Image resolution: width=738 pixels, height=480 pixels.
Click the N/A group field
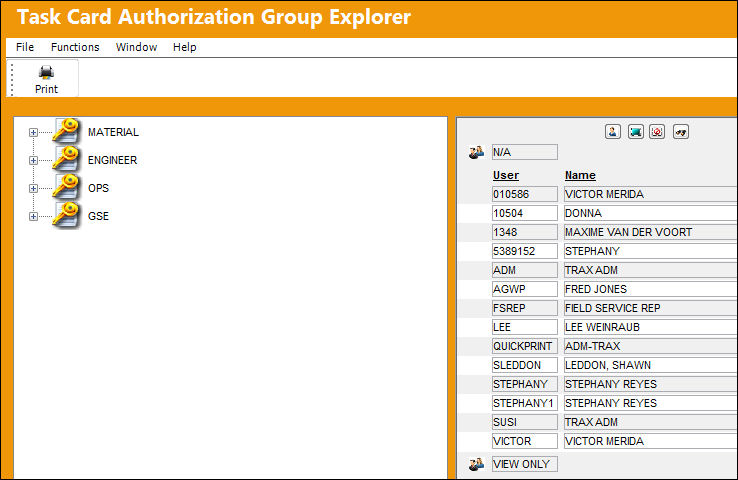525,152
